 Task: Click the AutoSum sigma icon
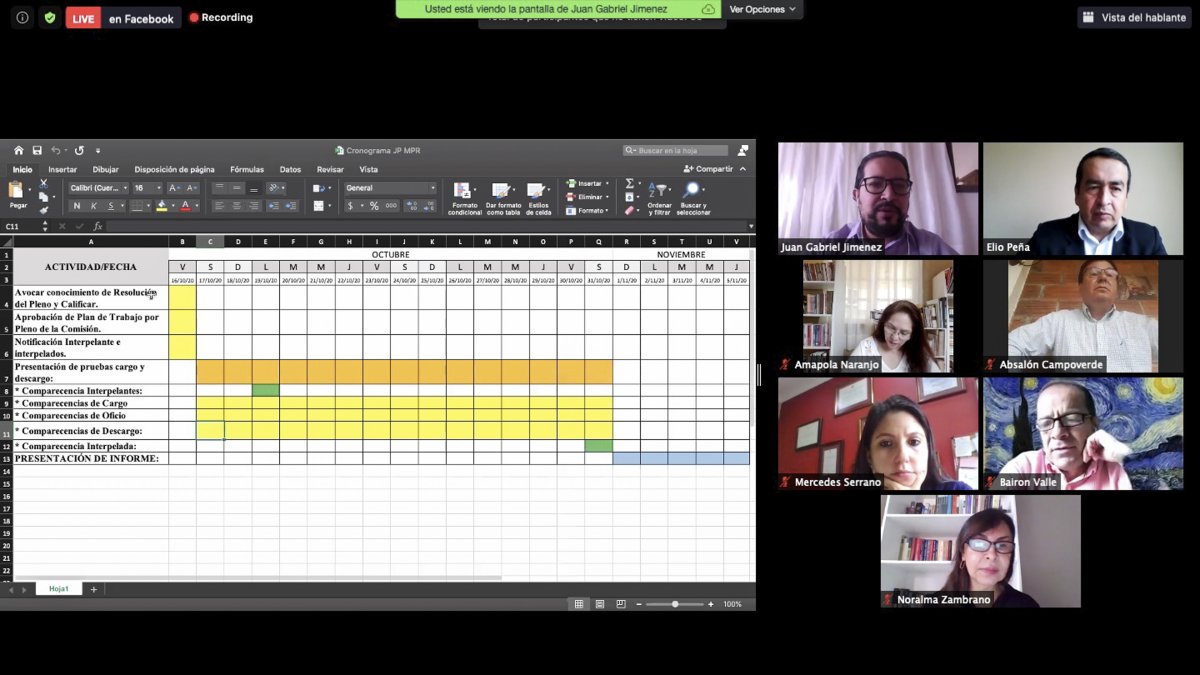click(629, 184)
